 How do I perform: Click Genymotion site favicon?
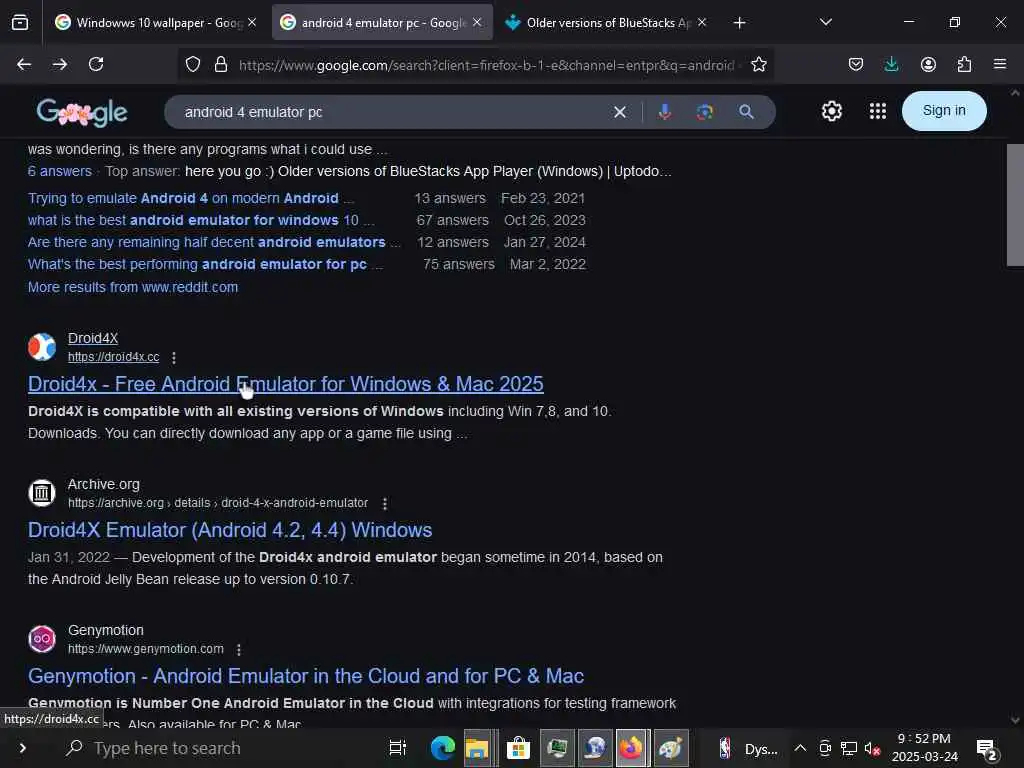tap(42, 639)
